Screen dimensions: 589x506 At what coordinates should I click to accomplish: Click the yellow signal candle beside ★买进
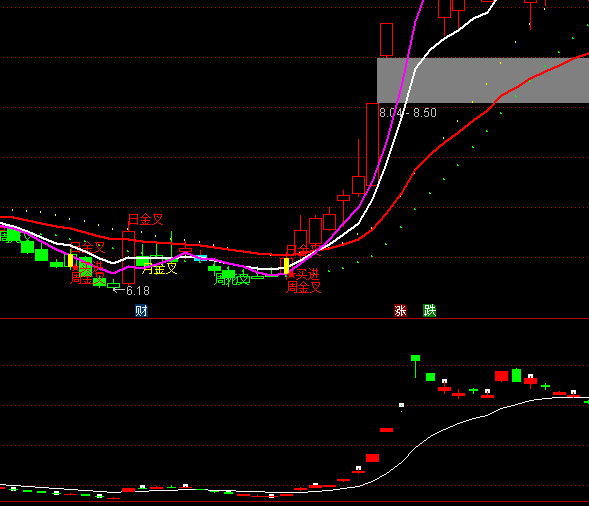[286, 266]
